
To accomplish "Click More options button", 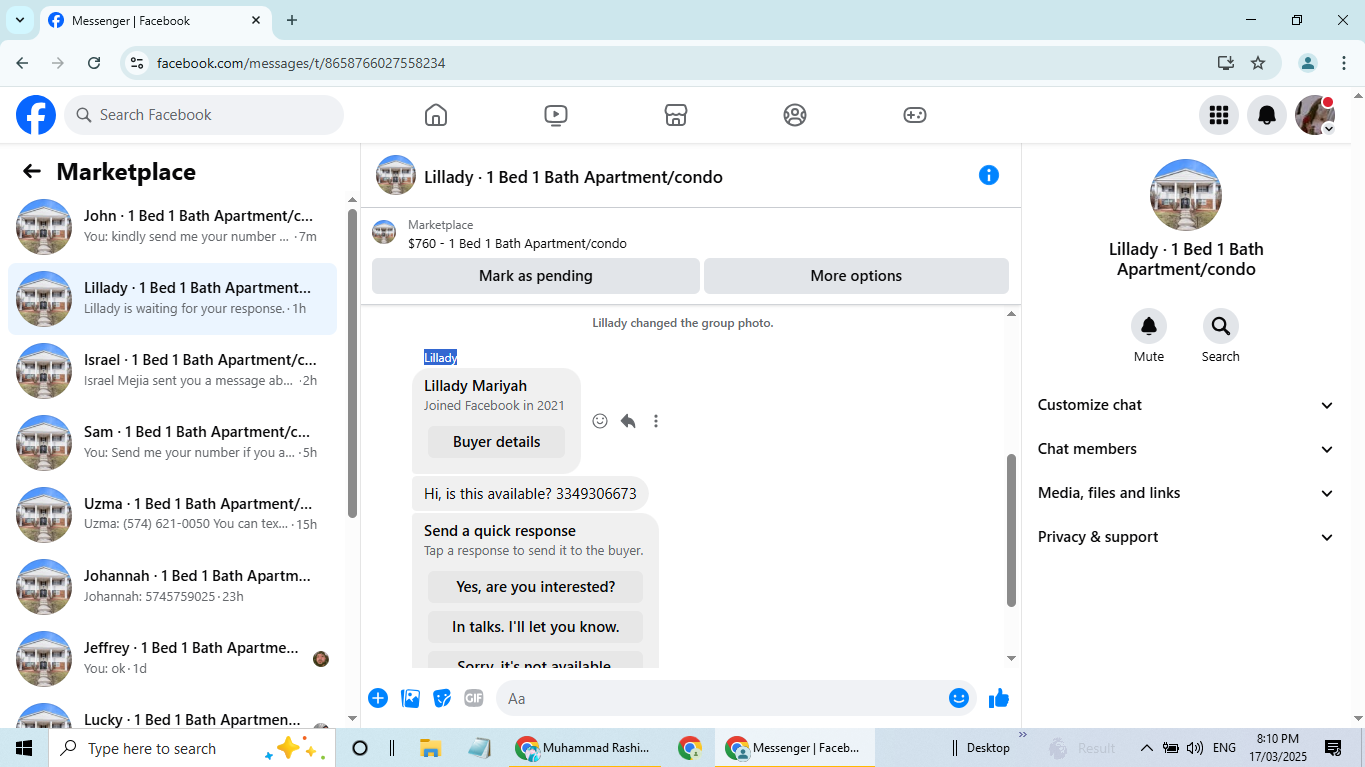I will click(856, 276).
